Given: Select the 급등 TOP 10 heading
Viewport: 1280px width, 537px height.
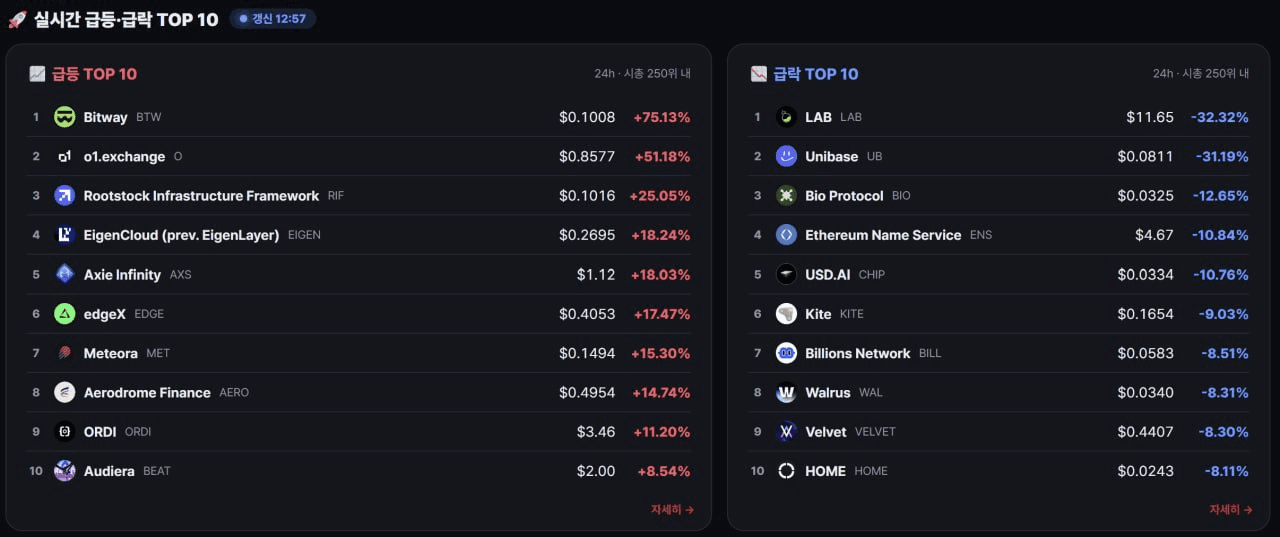Looking at the screenshot, I should [x=94, y=74].
